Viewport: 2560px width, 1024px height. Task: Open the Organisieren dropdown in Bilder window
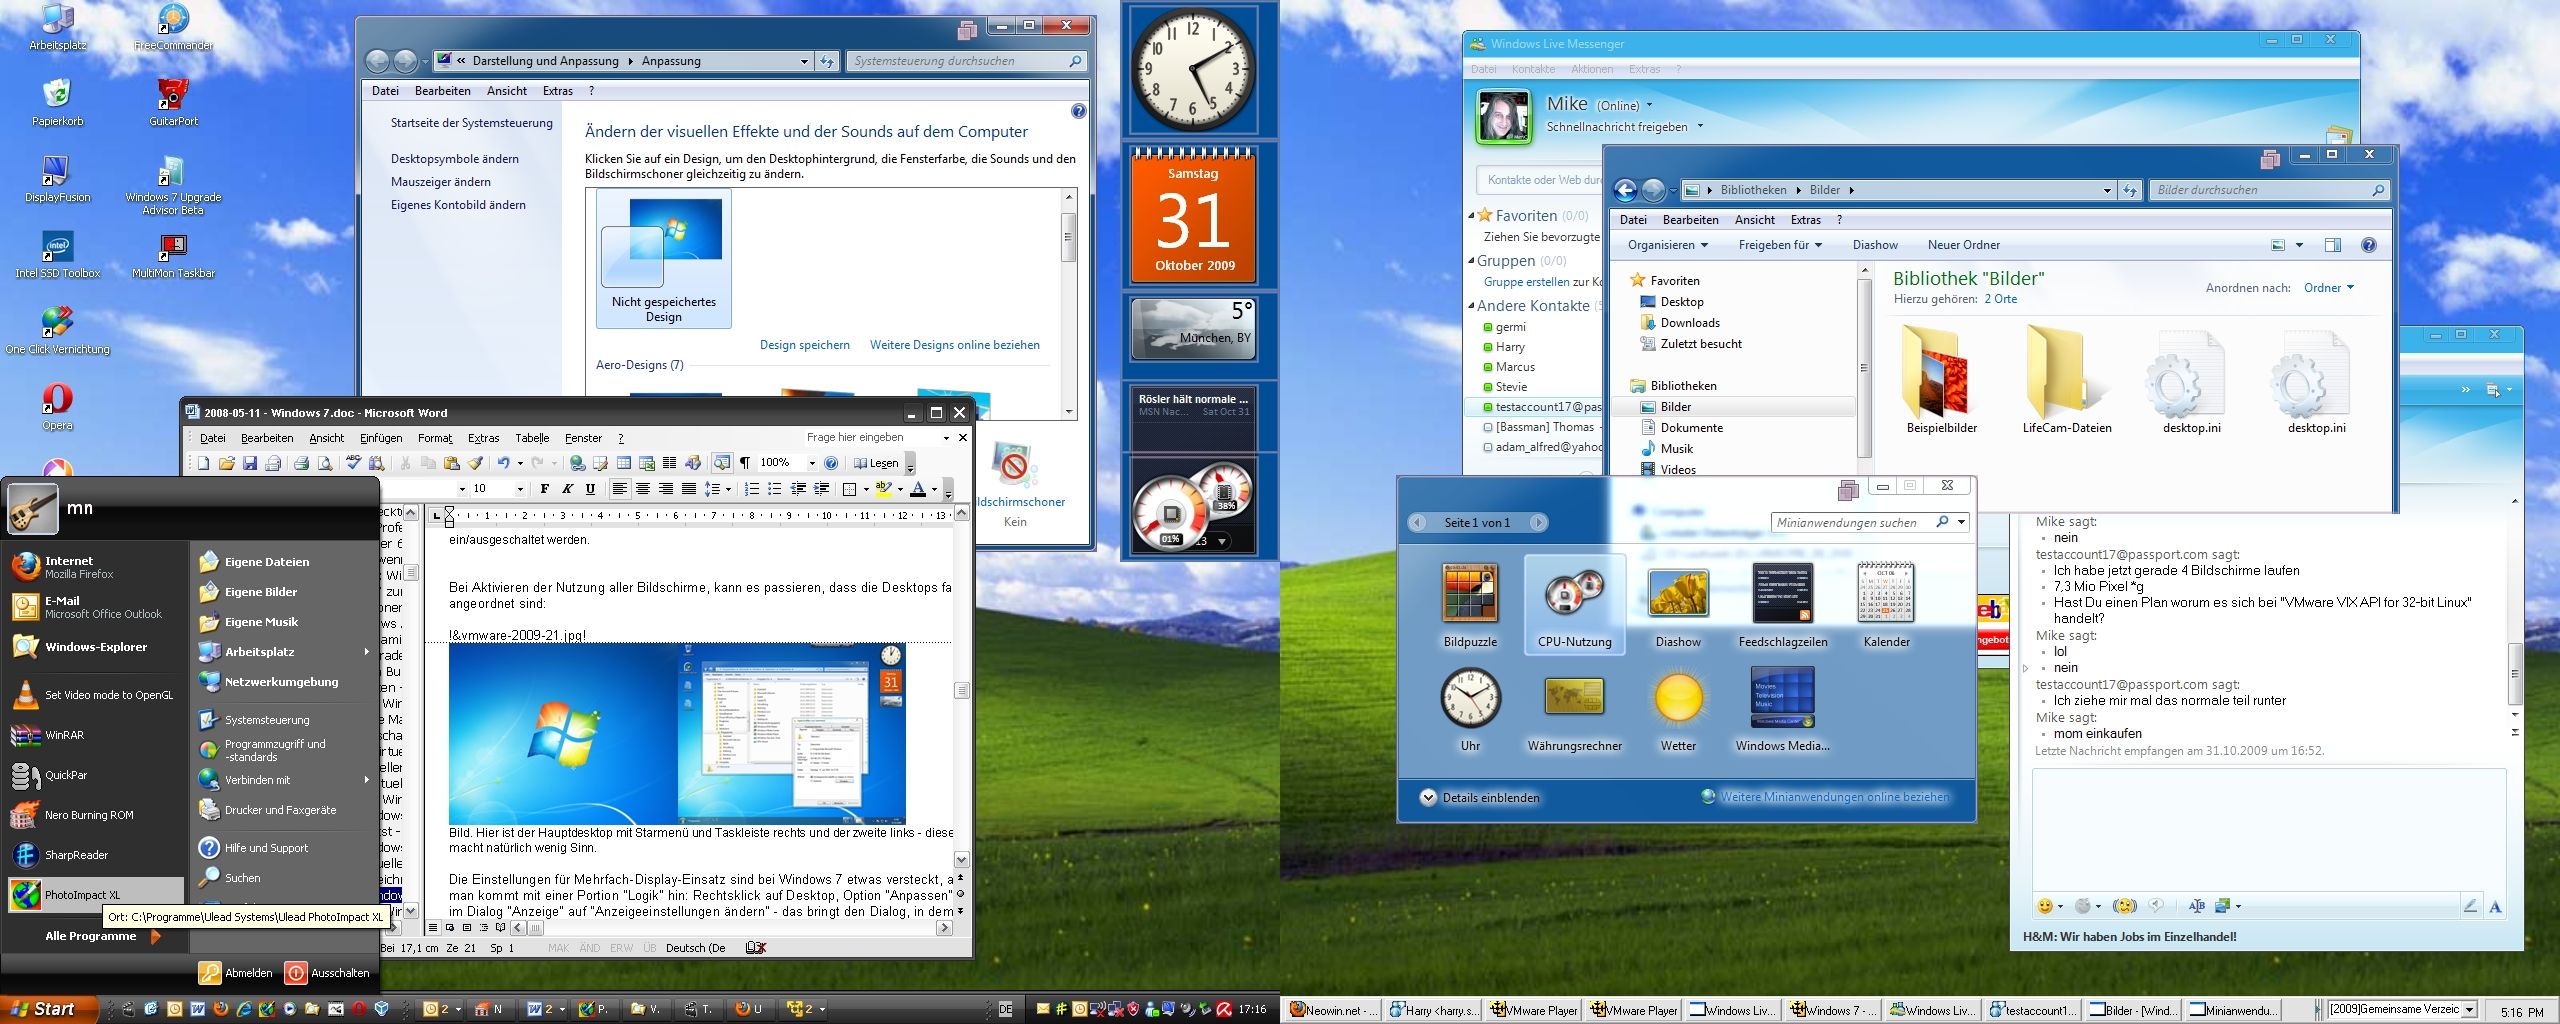tap(1667, 245)
